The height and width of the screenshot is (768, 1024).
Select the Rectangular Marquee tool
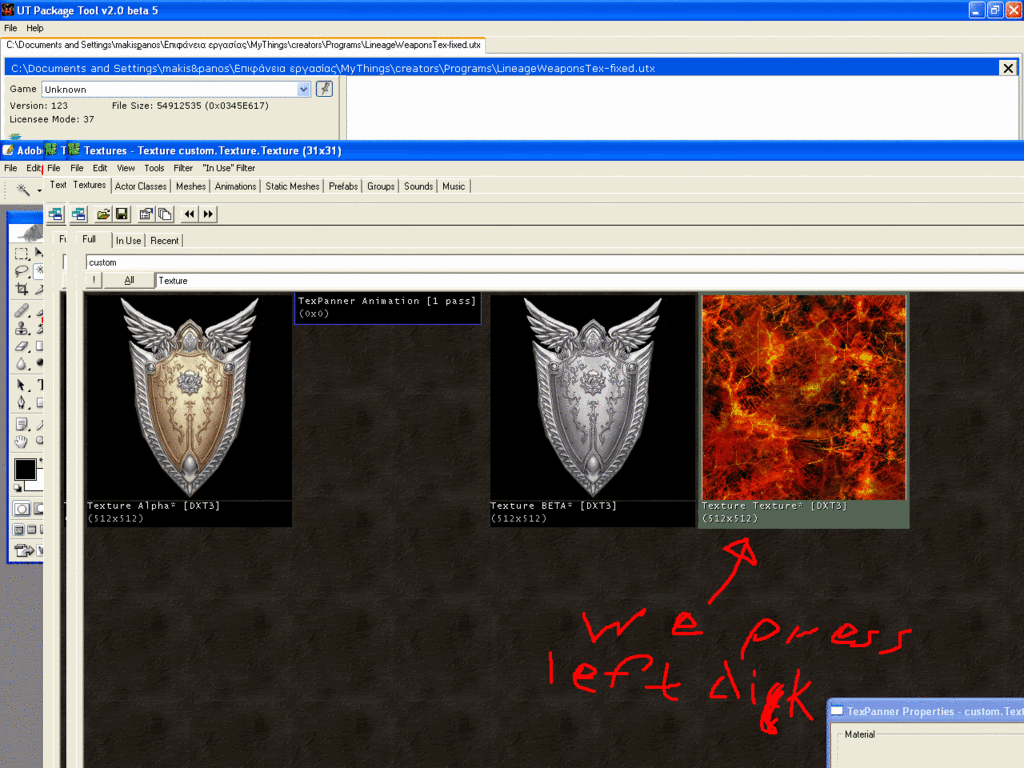(21, 253)
